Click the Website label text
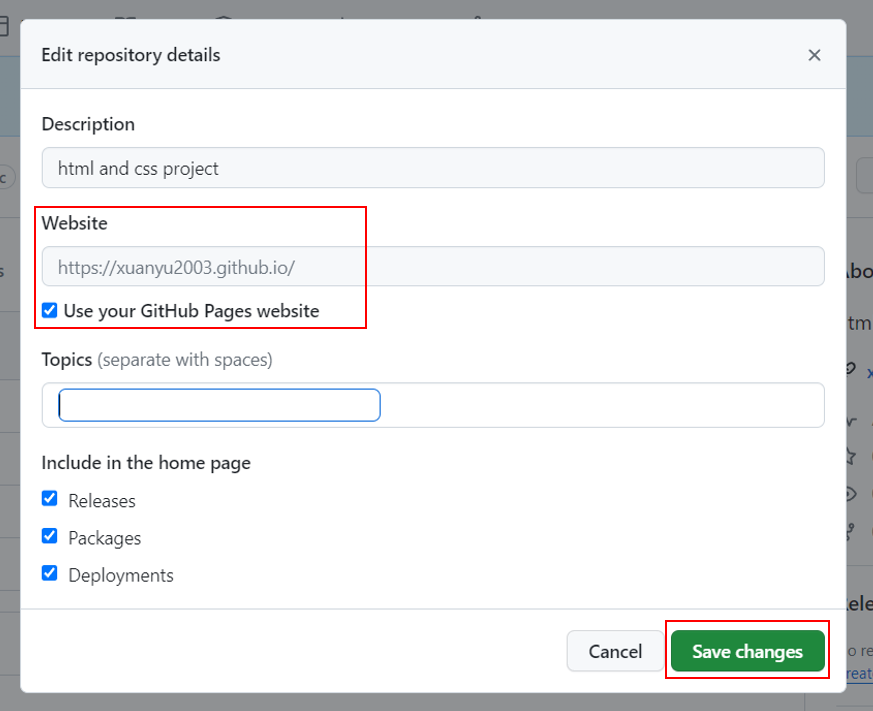The image size is (873, 711). pos(74,223)
